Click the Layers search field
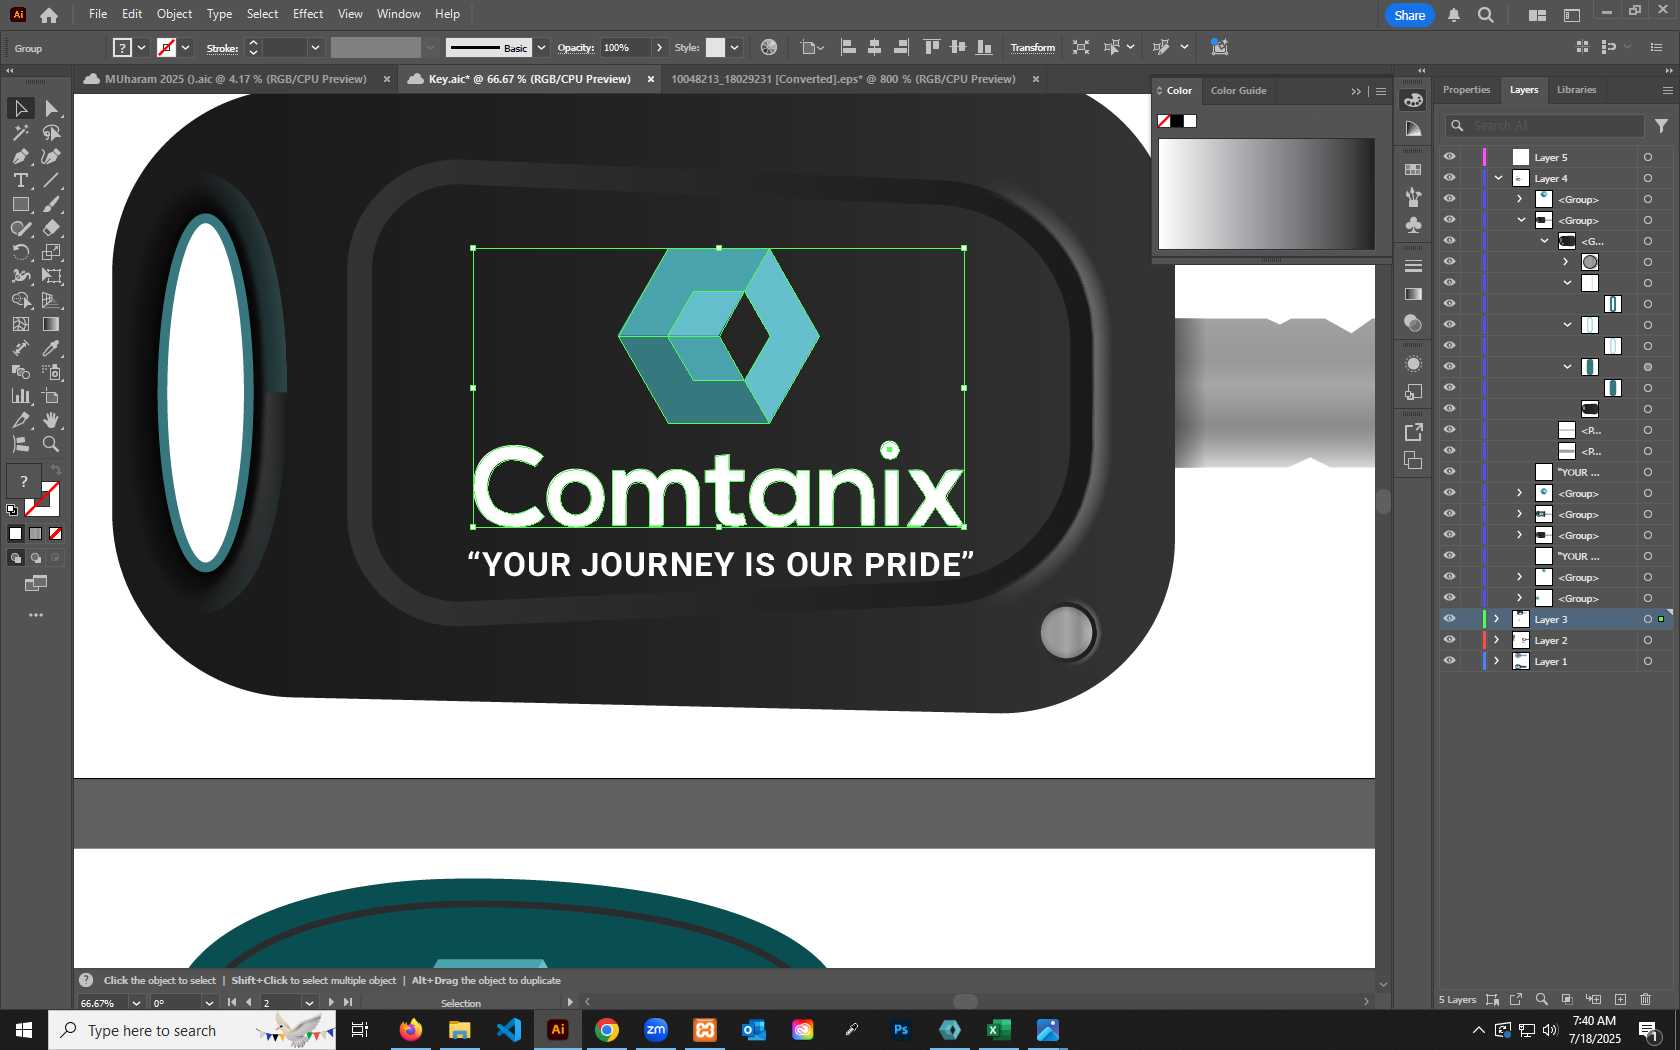The image size is (1680, 1050). point(1546,125)
